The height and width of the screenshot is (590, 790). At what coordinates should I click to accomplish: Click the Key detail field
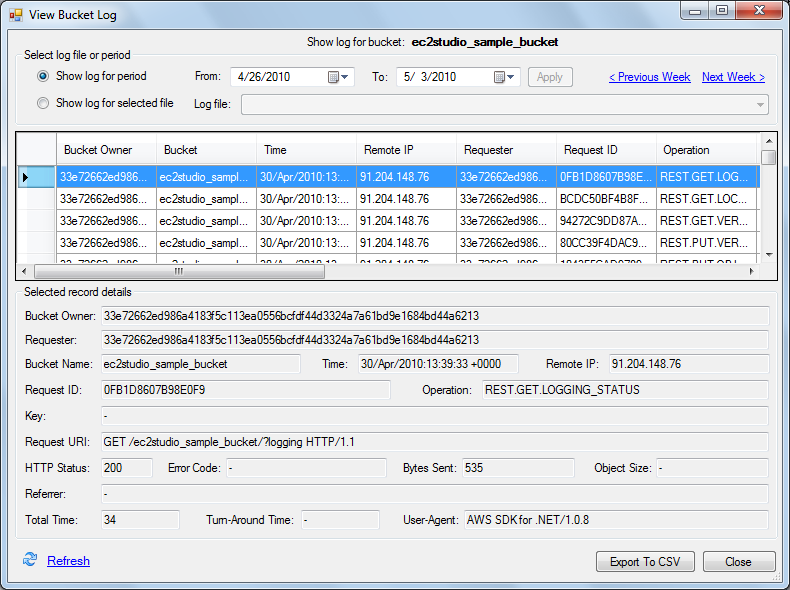click(x=435, y=416)
